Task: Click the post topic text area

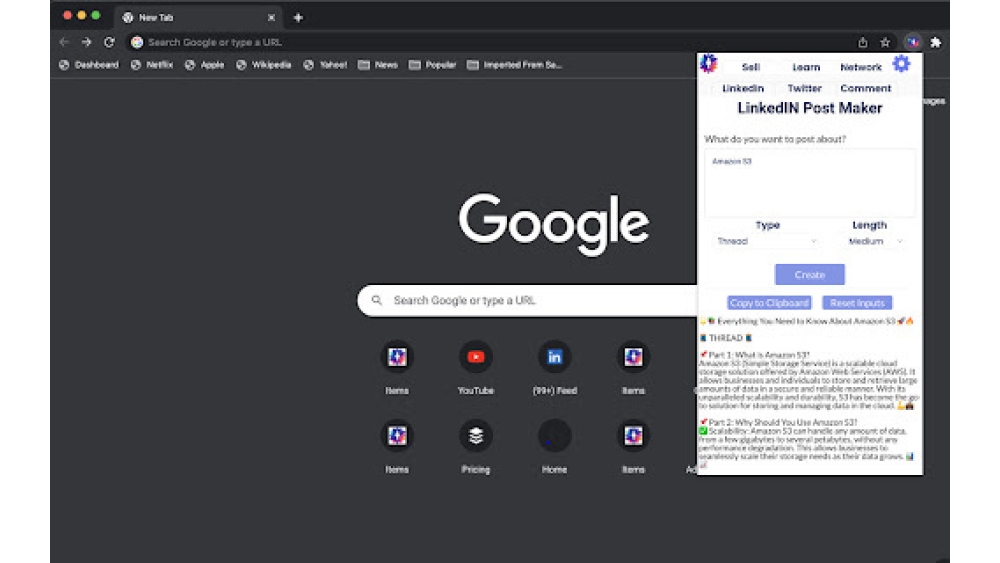Action: pyautogui.click(x=809, y=184)
